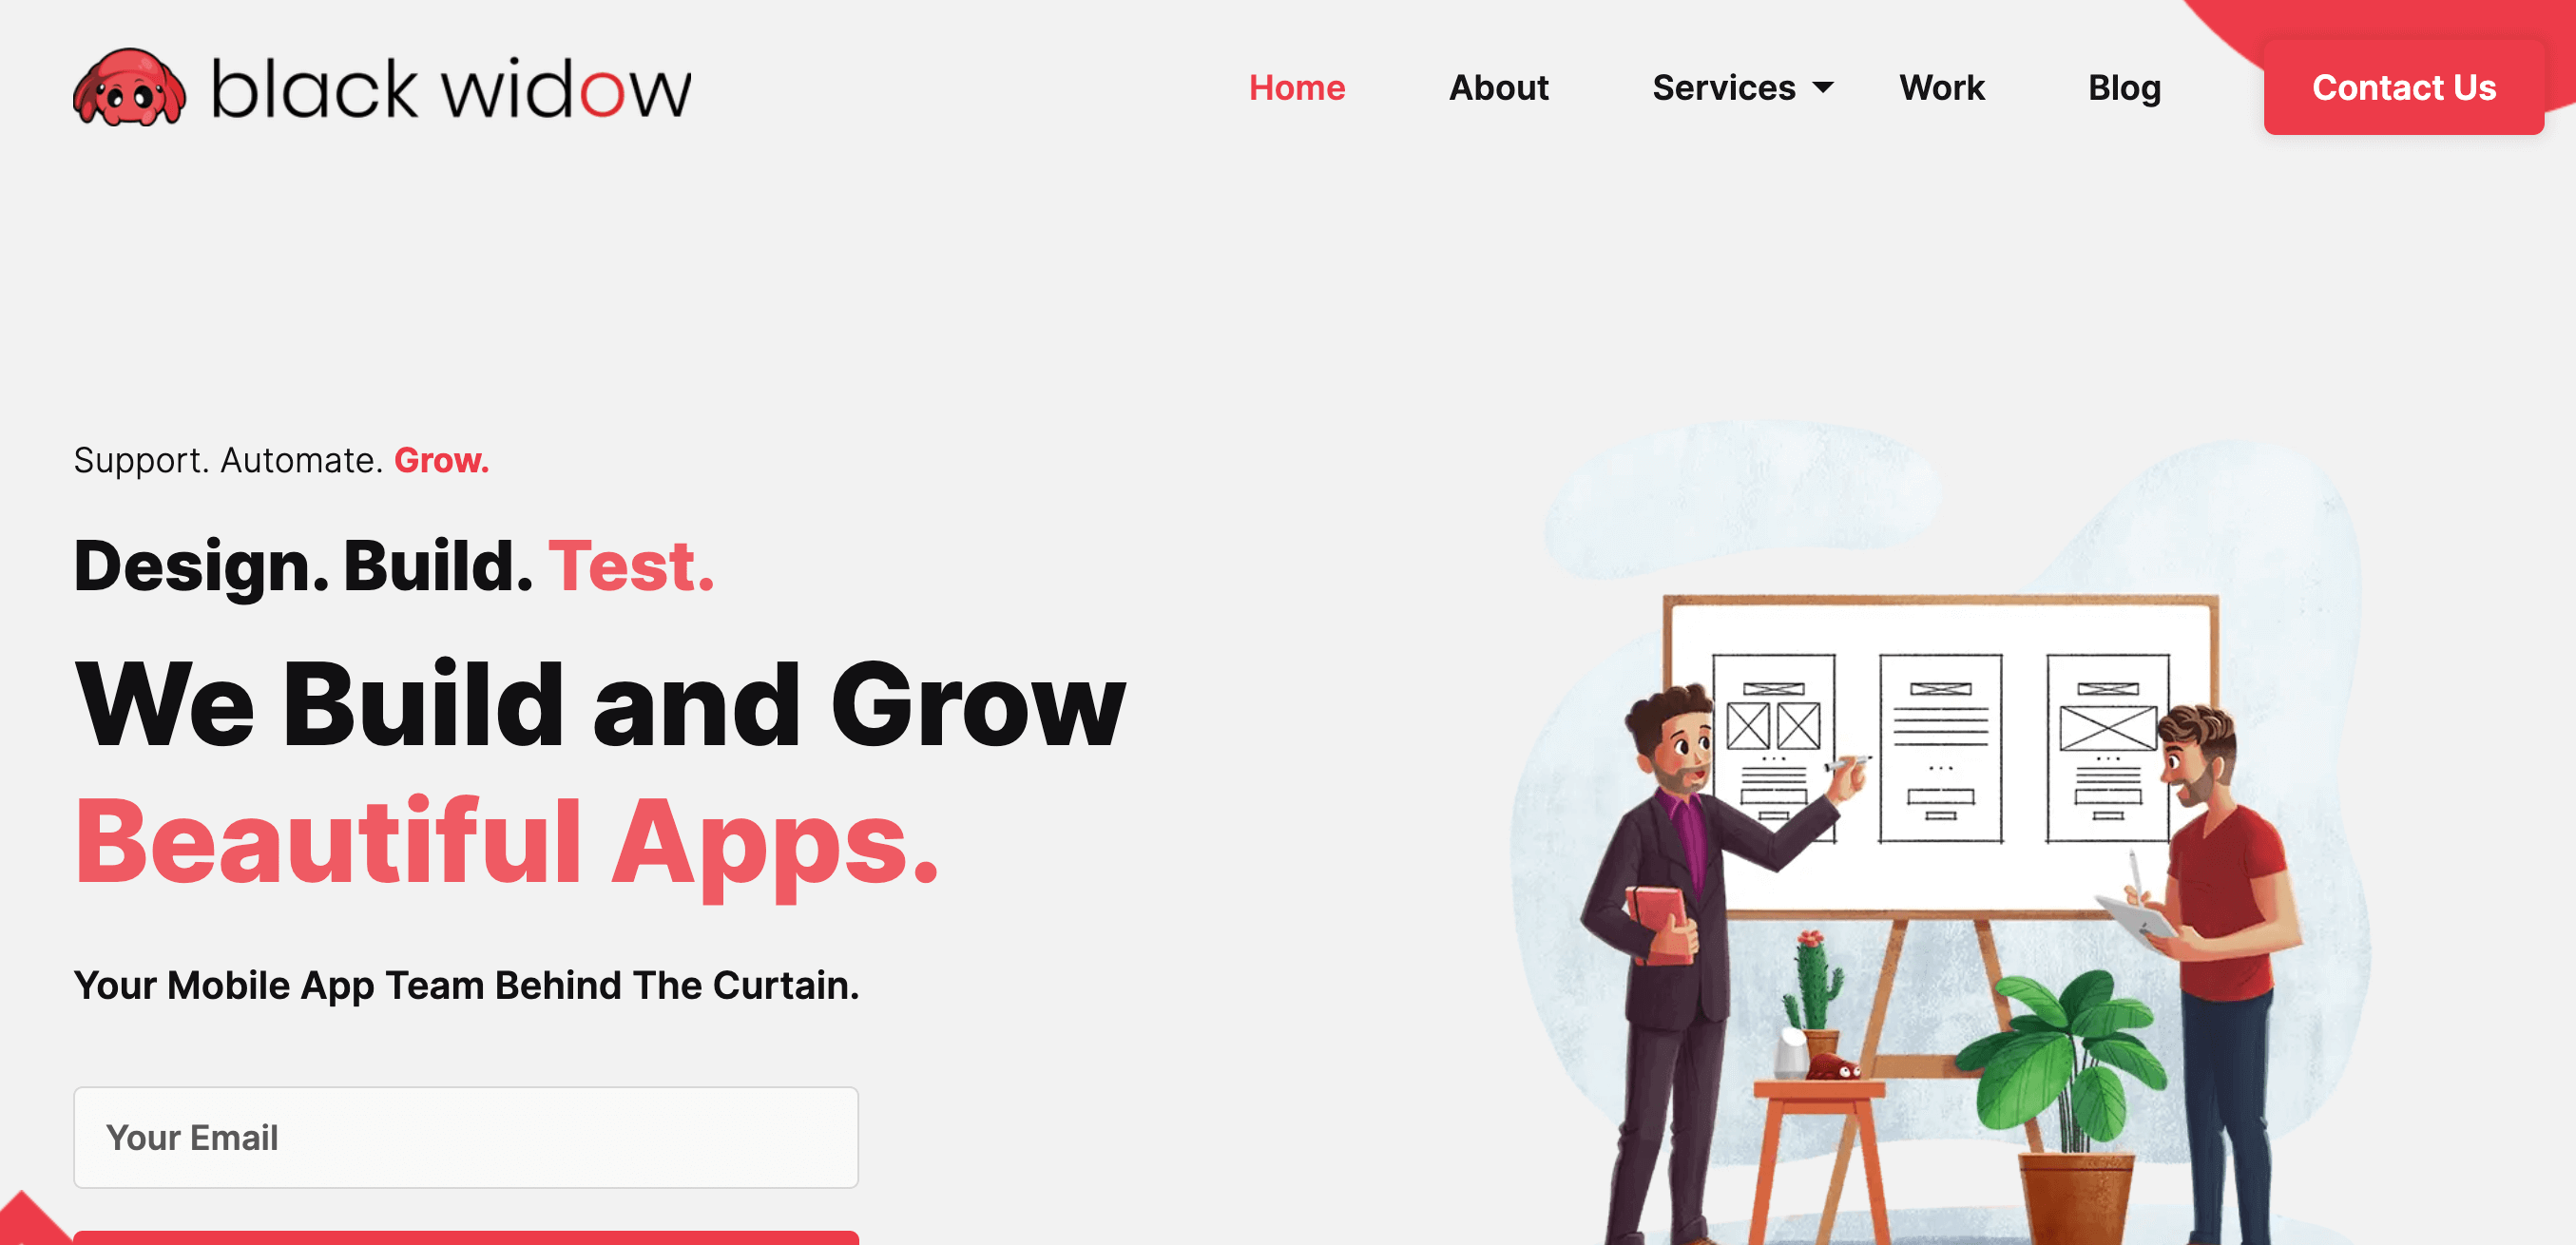Click the Blog navigation link
Image resolution: width=2576 pixels, height=1245 pixels.
(2125, 87)
